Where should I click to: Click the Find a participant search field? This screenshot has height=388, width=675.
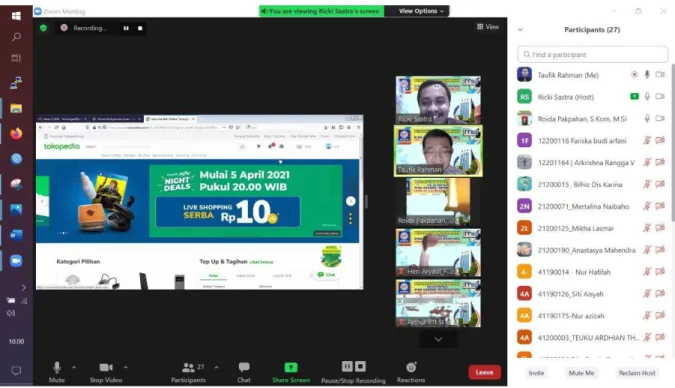(593, 55)
